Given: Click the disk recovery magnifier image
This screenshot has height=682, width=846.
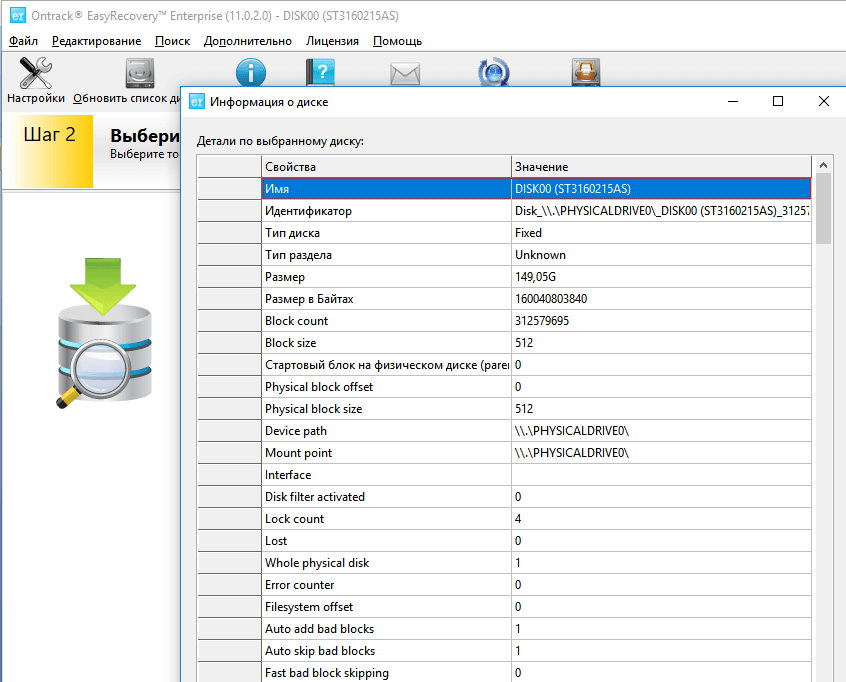Looking at the screenshot, I should 103,331.
